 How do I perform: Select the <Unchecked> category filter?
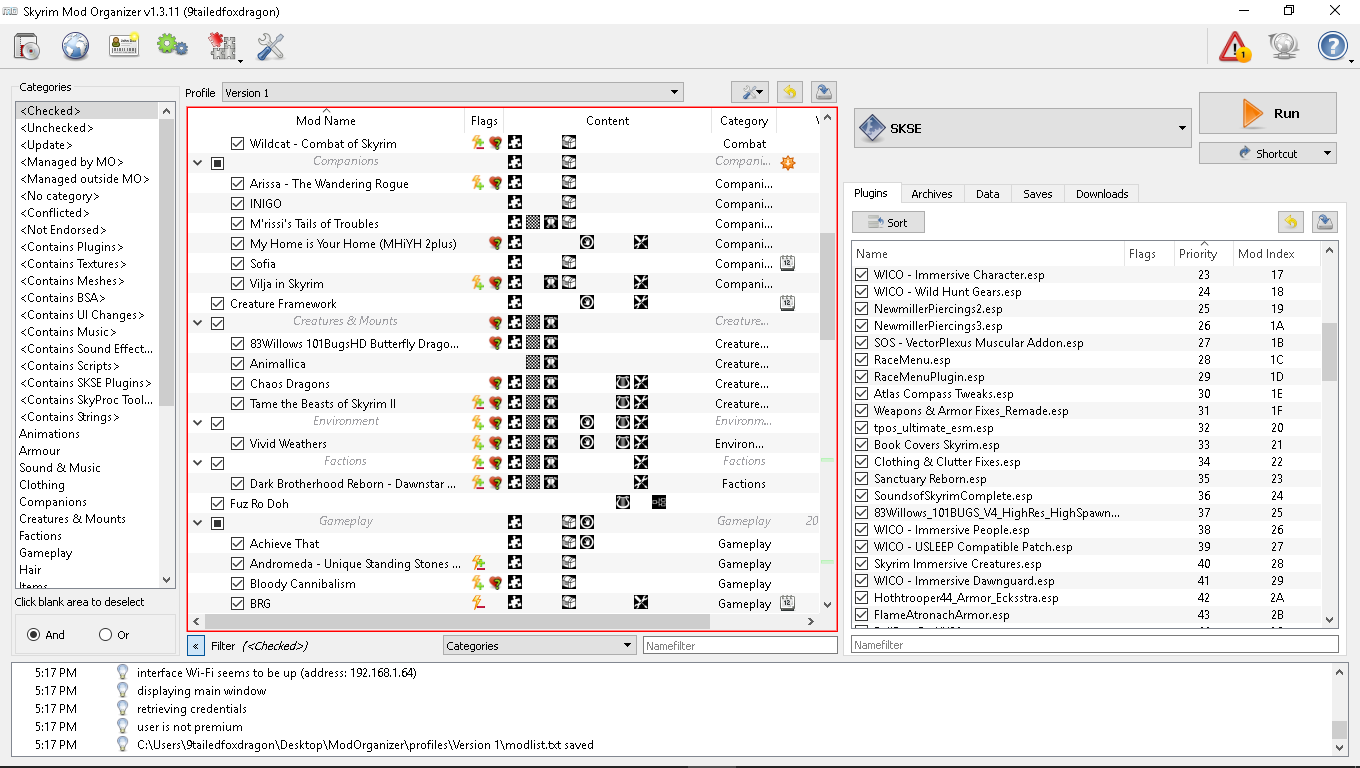tap(56, 128)
